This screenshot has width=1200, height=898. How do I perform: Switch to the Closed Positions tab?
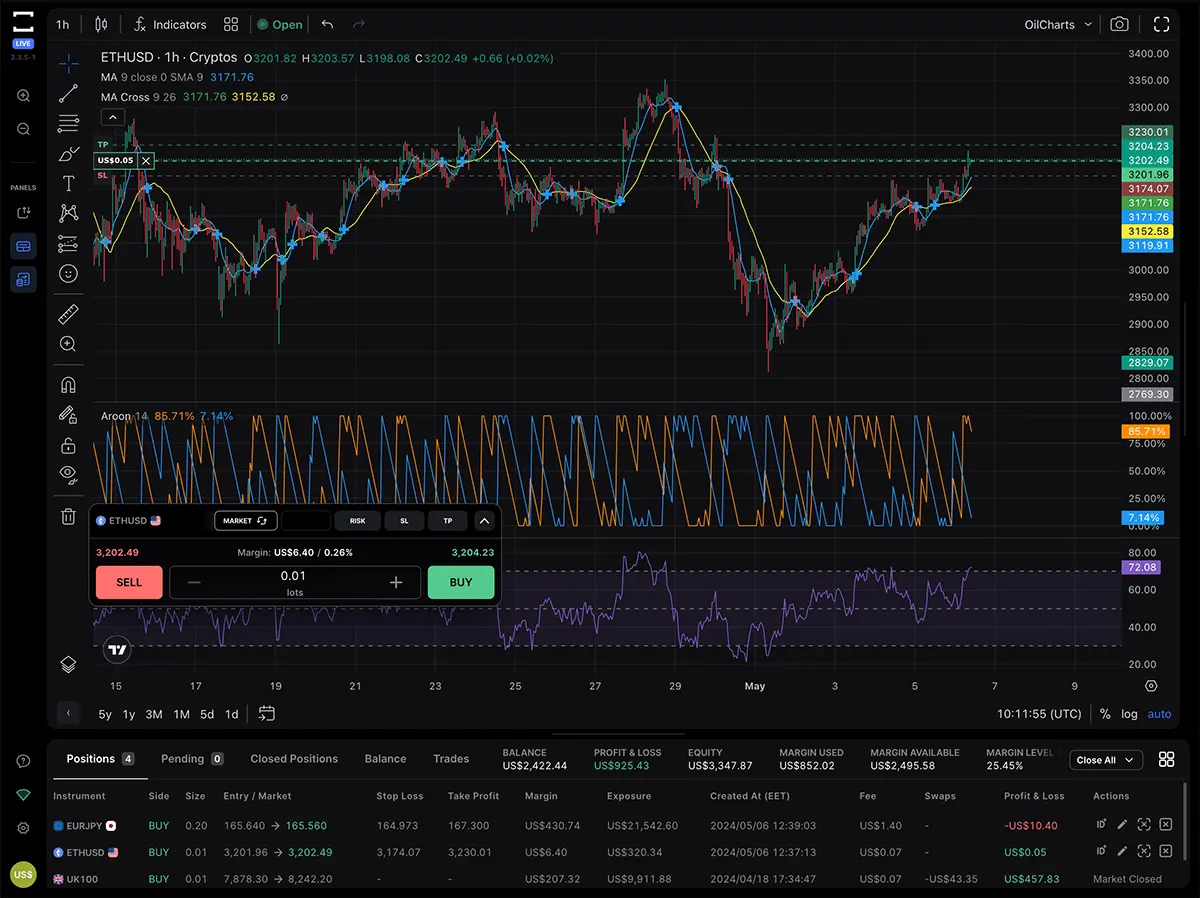click(294, 759)
